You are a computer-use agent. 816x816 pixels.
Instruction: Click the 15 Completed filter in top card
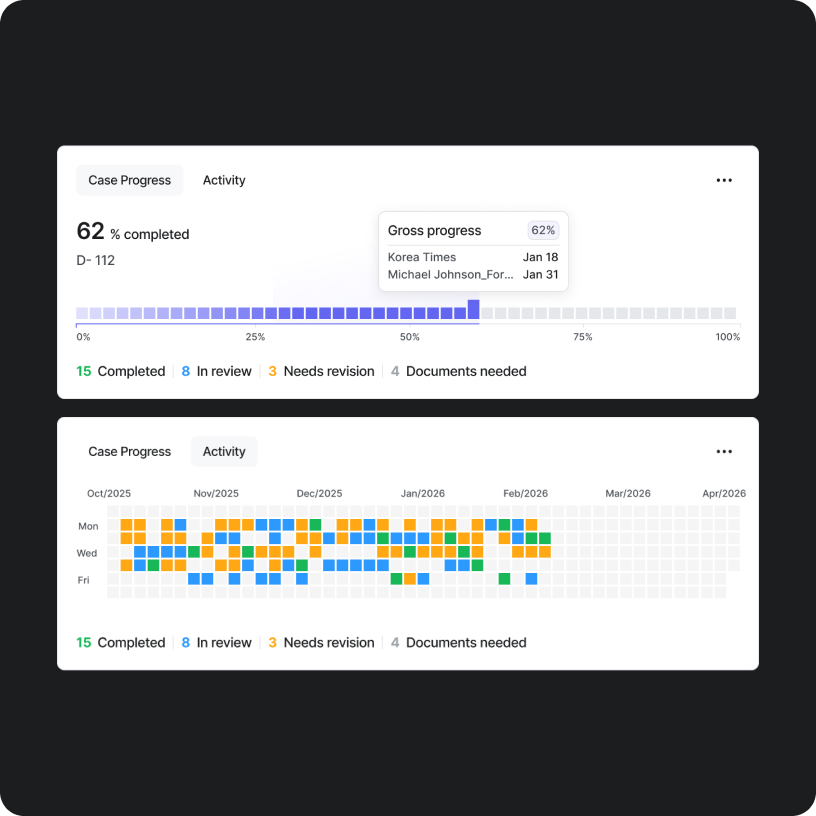(121, 371)
